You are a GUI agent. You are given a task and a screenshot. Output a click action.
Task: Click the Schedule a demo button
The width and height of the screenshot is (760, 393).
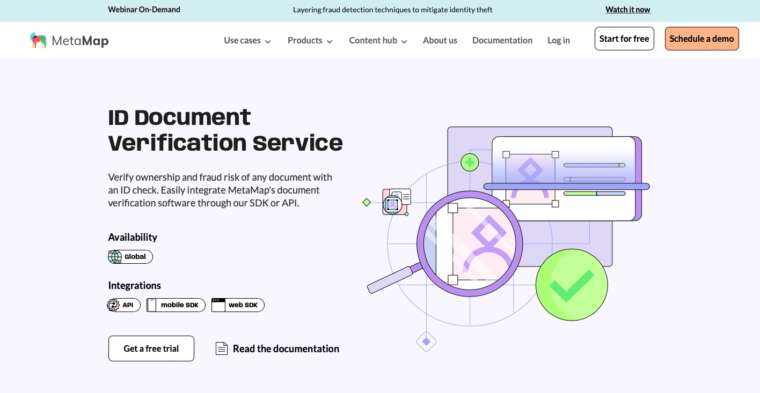pyautogui.click(x=702, y=39)
